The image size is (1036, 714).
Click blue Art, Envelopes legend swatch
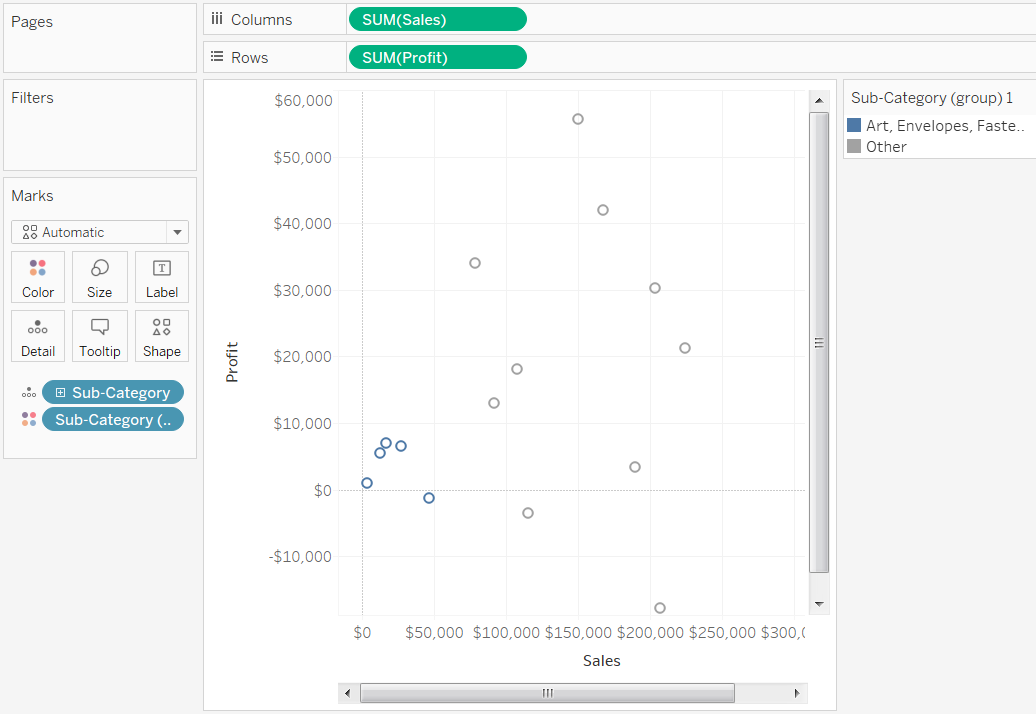coord(854,125)
